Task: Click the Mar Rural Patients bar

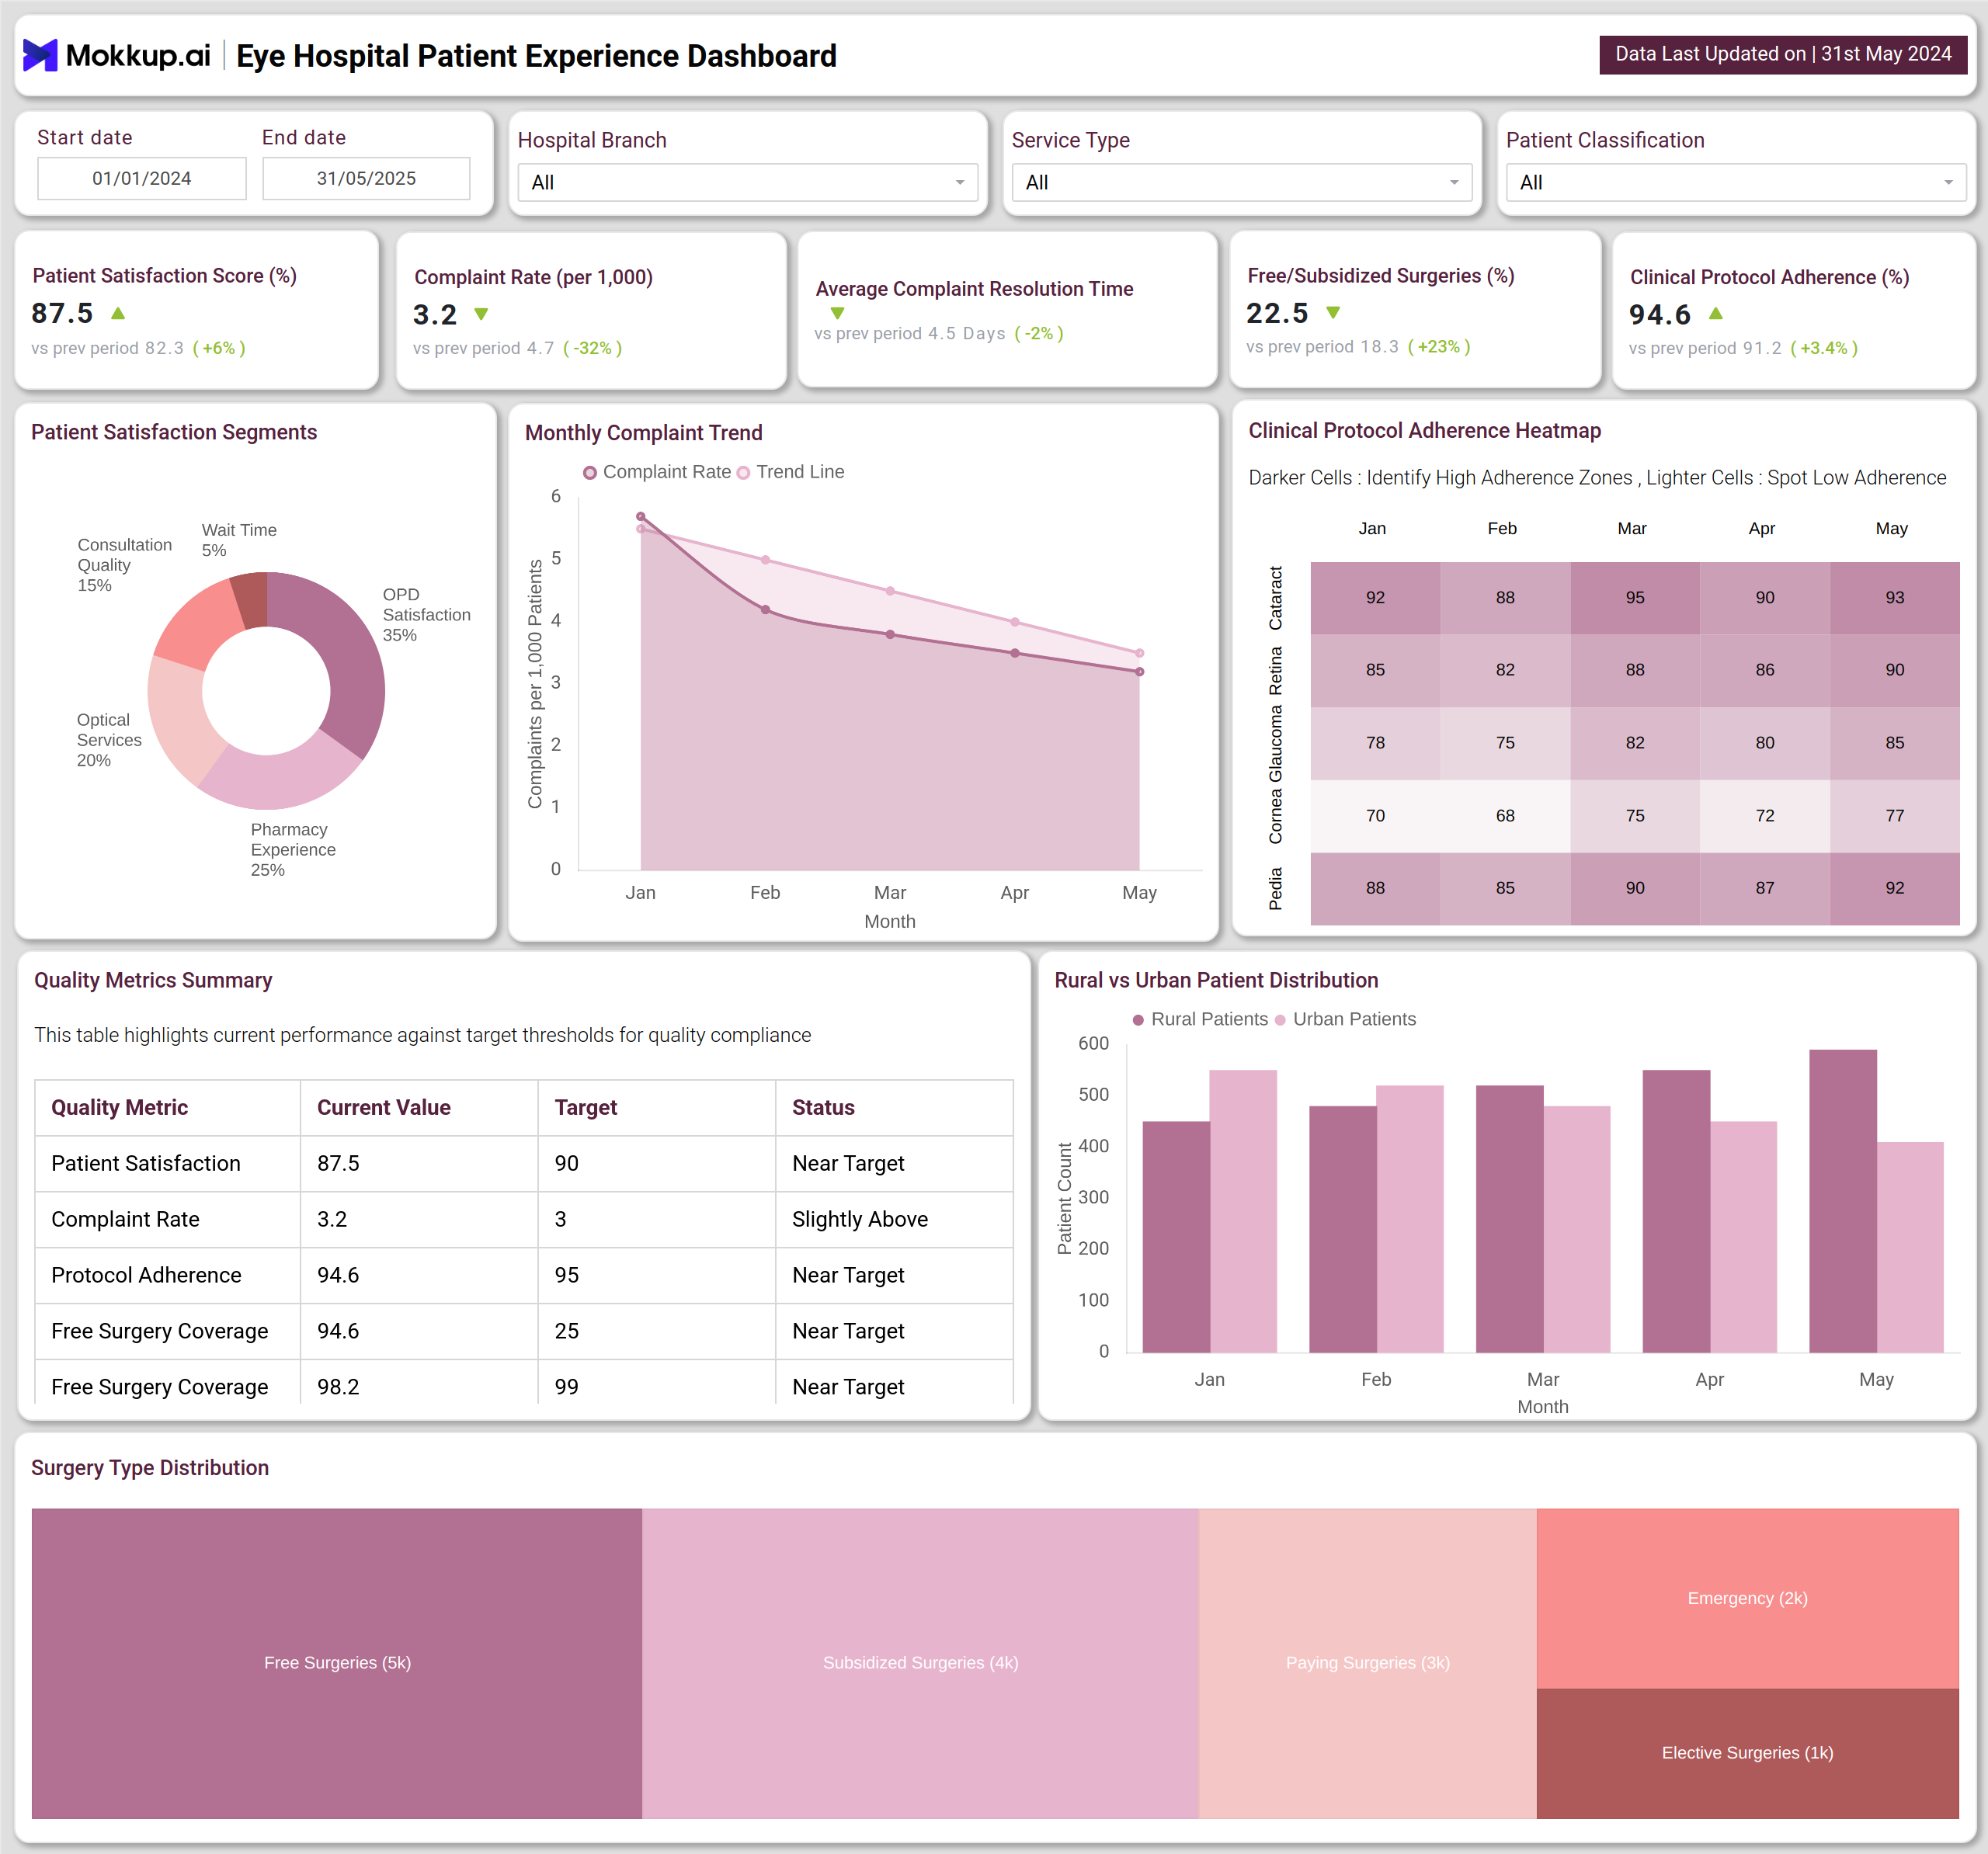Action: coord(1510,1219)
